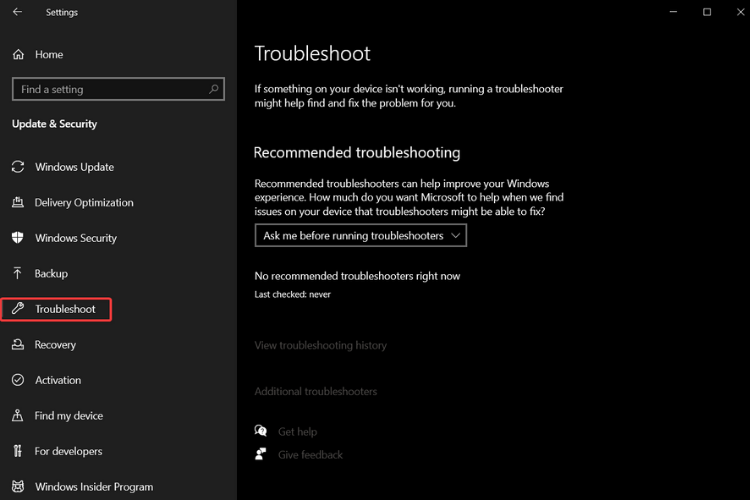Open Additional troubleshooters link

pyautogui.click(x=316, y=391)
